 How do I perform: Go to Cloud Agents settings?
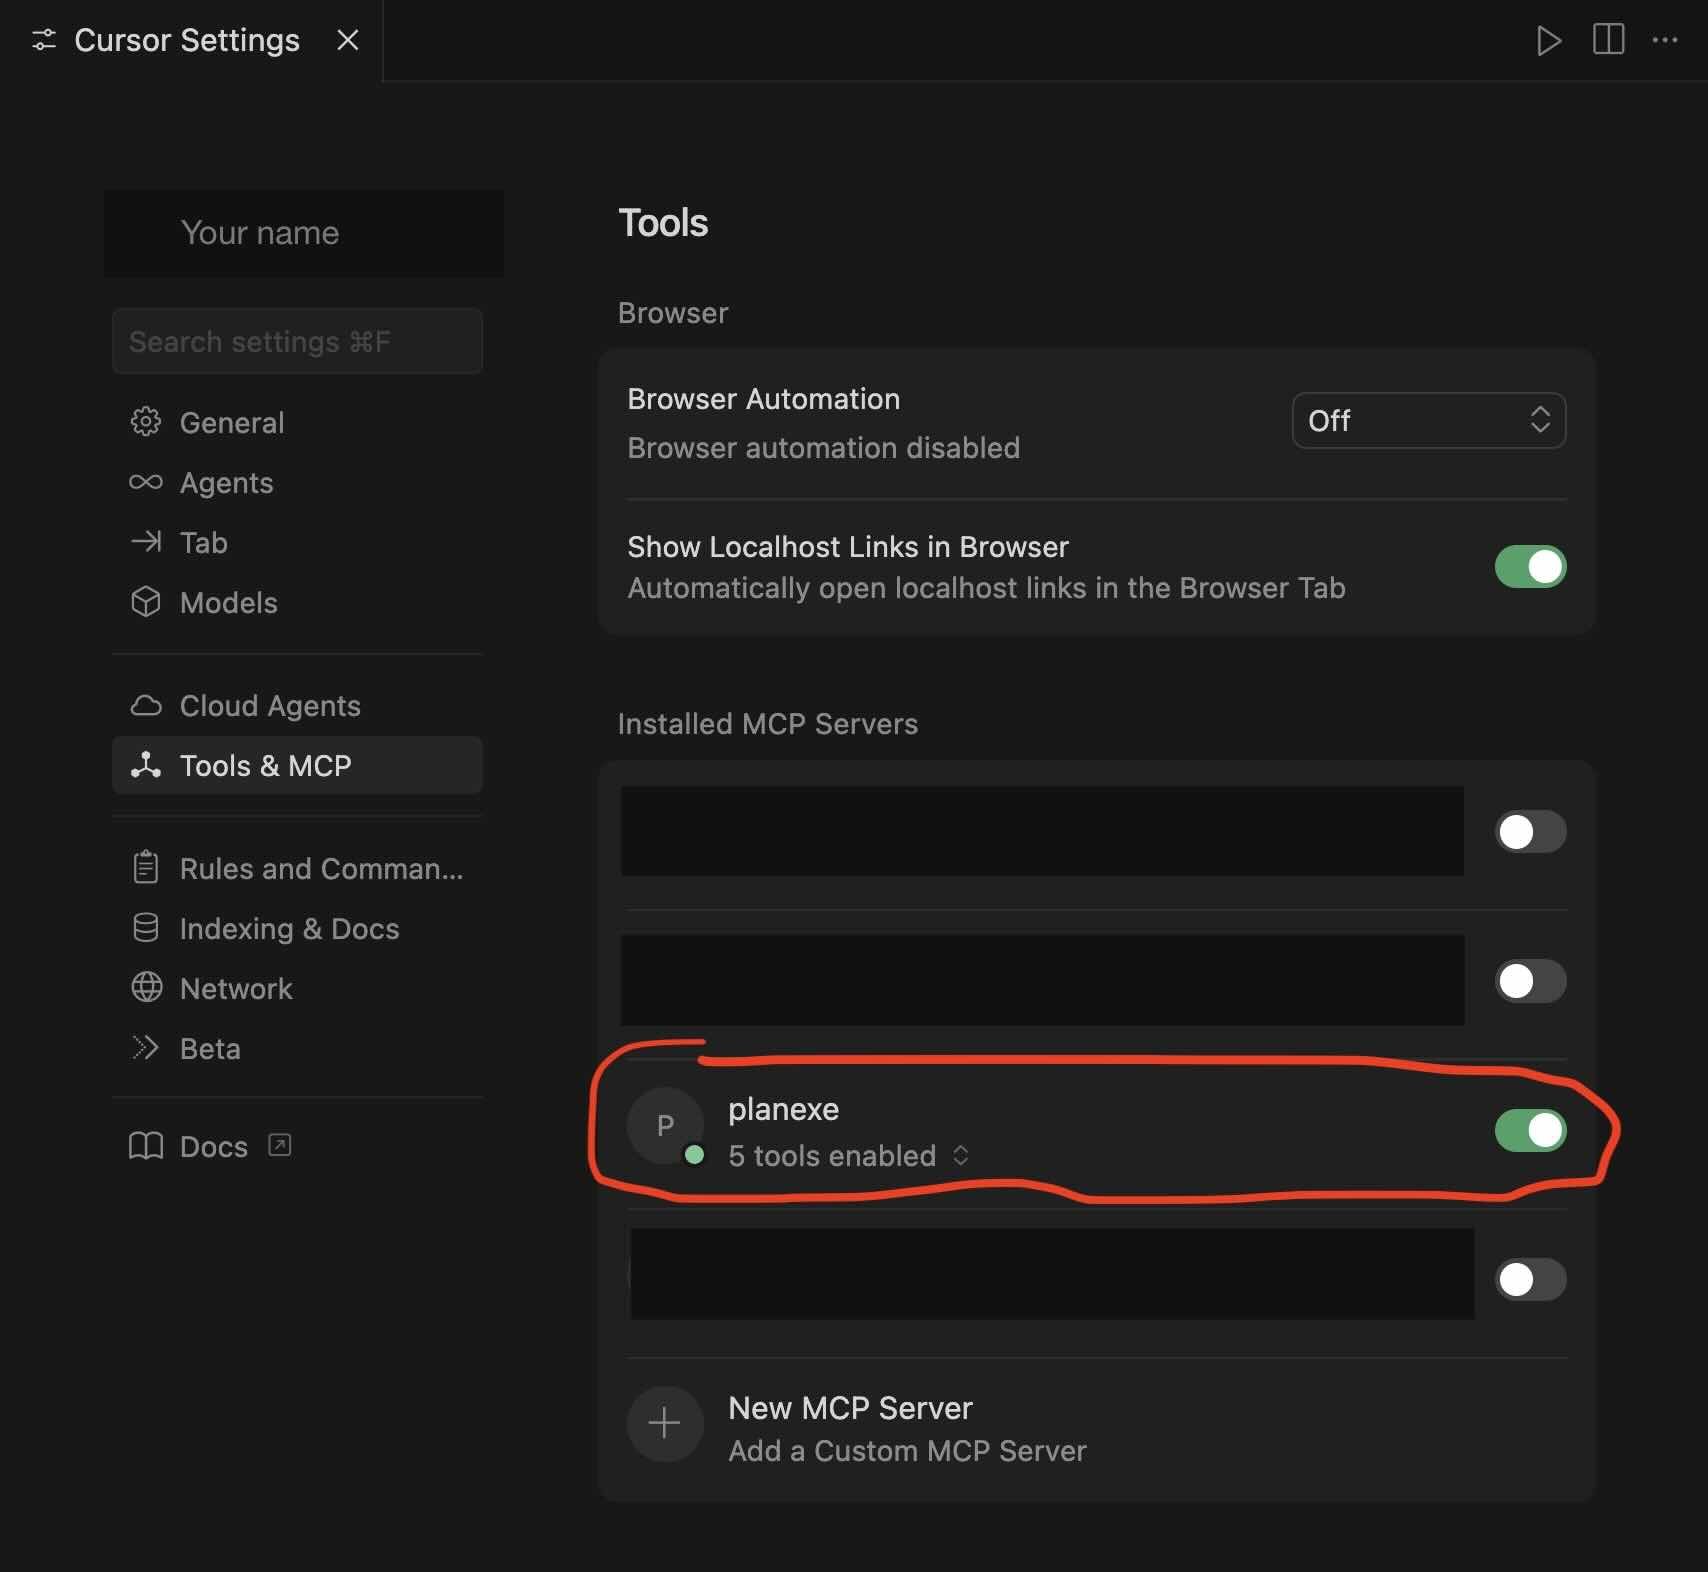coord(269,706)
